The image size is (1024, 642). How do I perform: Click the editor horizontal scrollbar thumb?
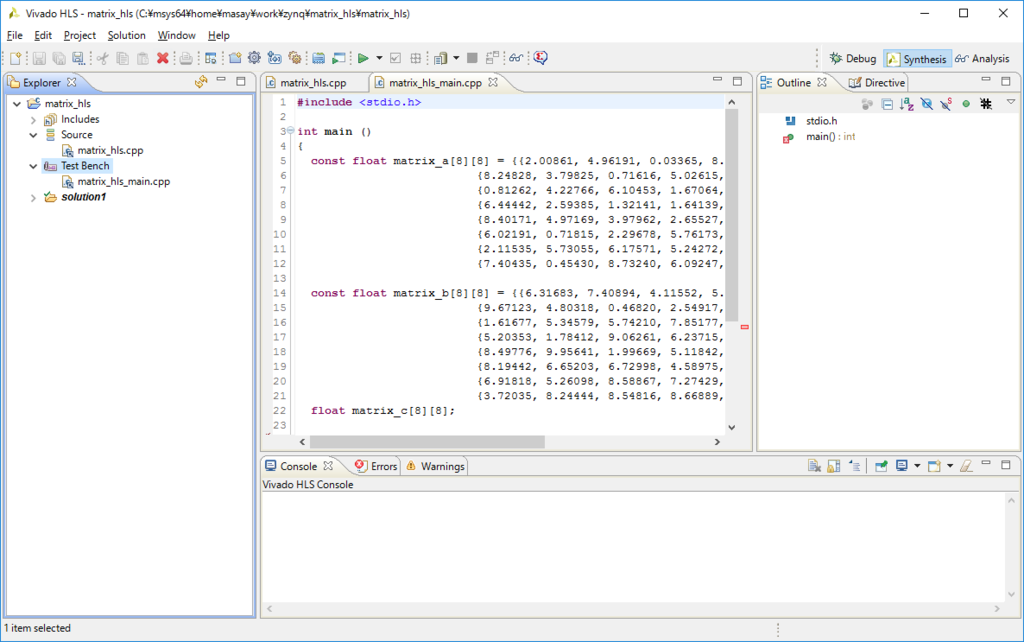tap(427, 442)
